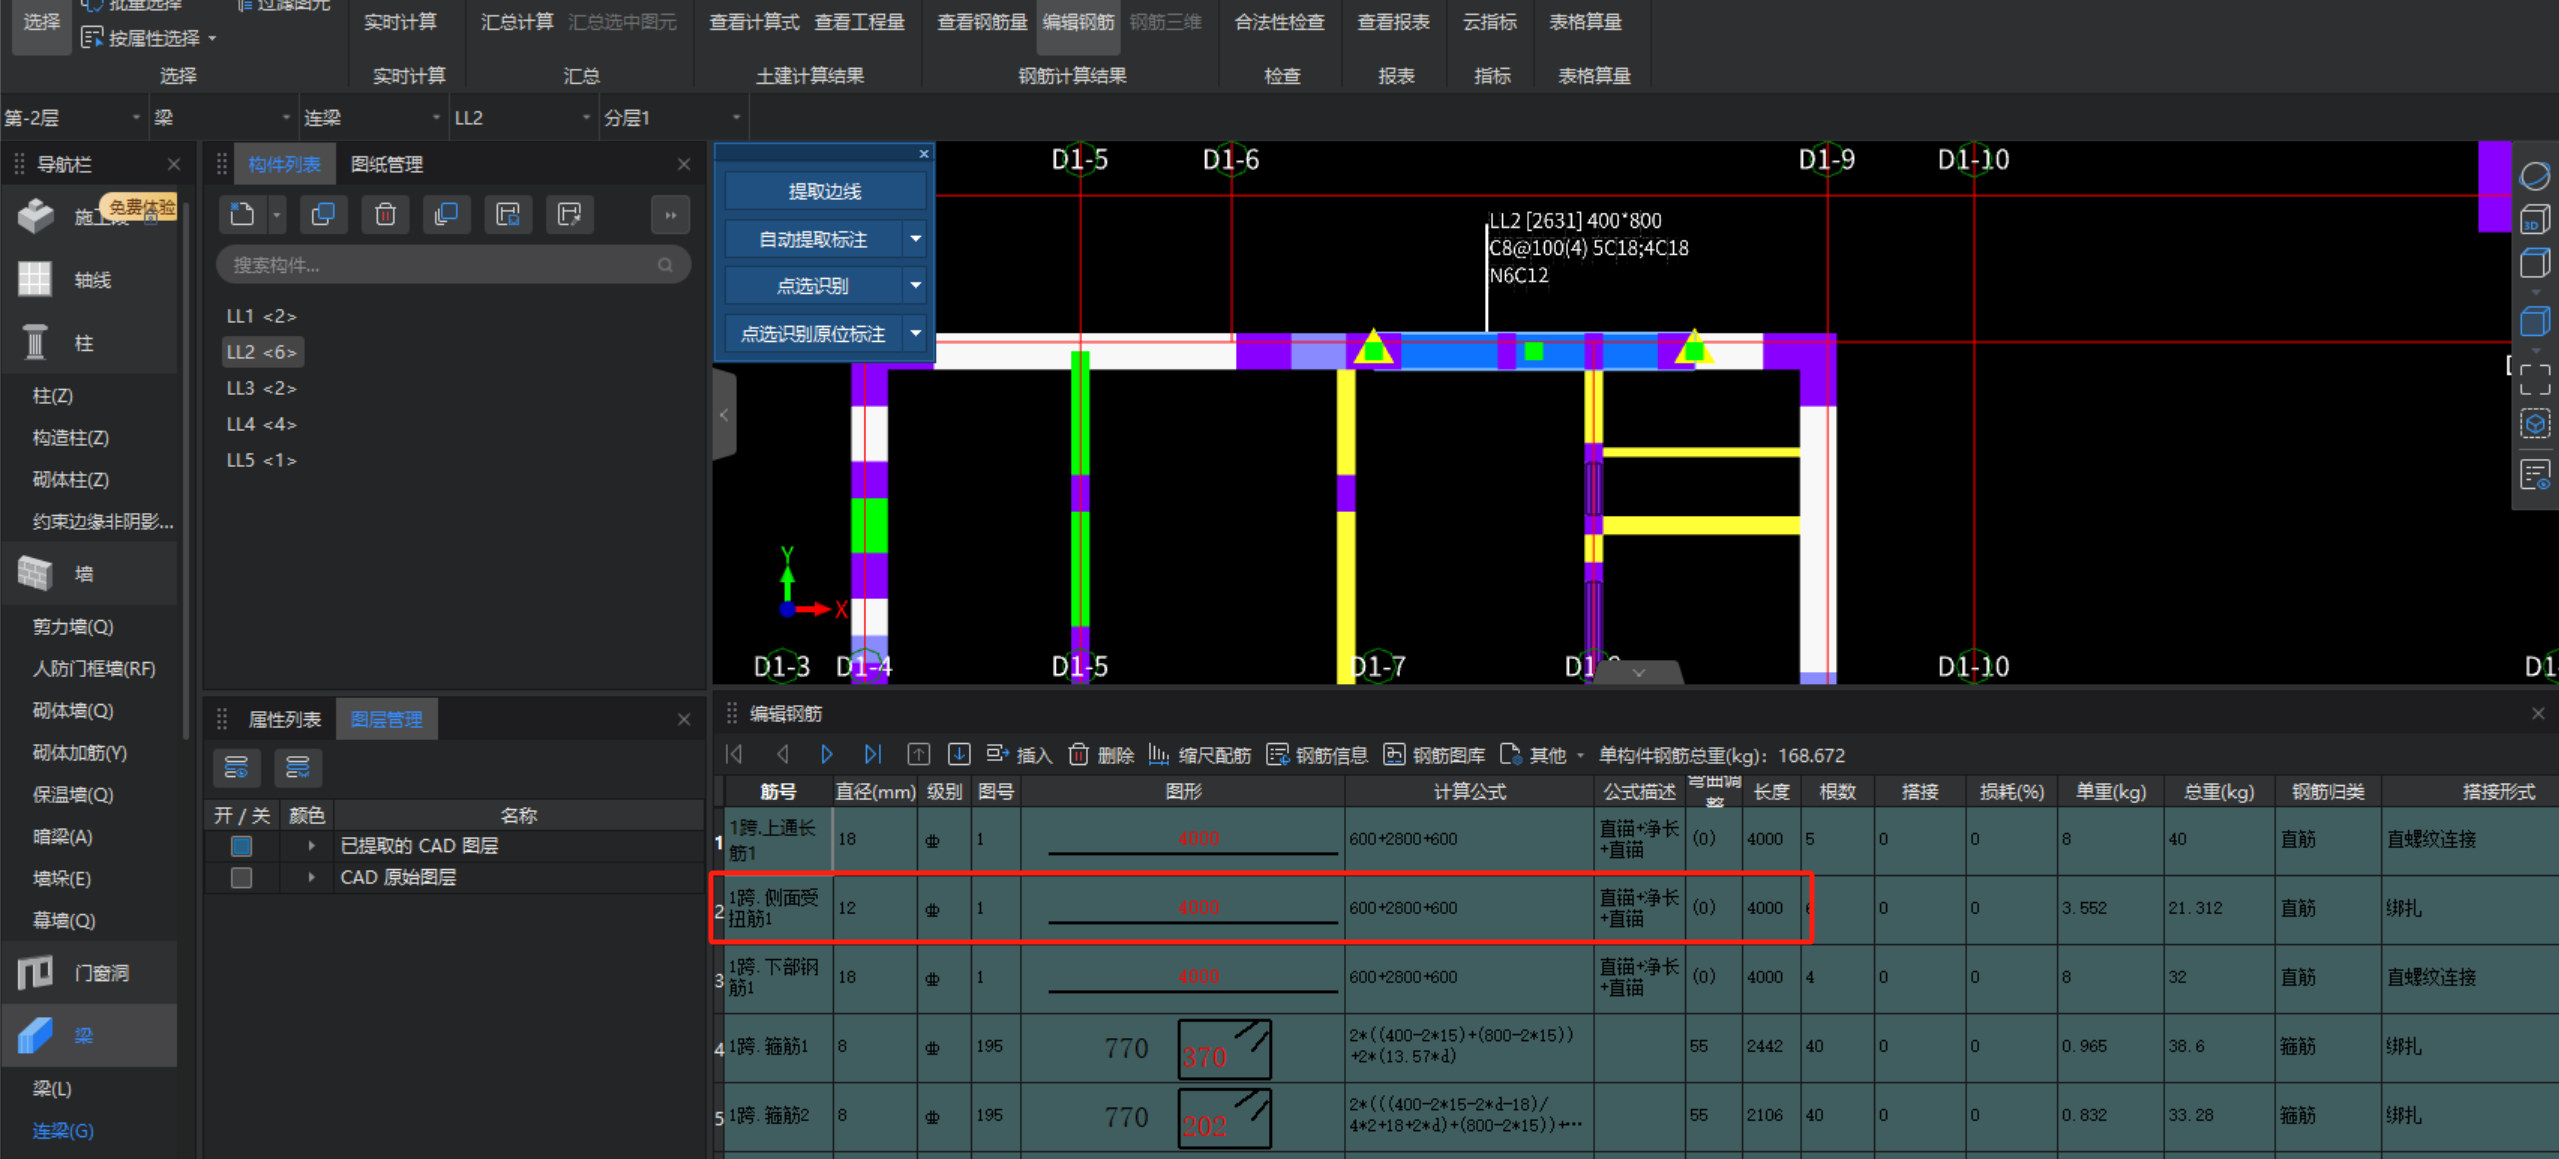Click the fullscreen brackets icon
The width and height of the screenshot is (2559, 1159).
pos(2534,380)
